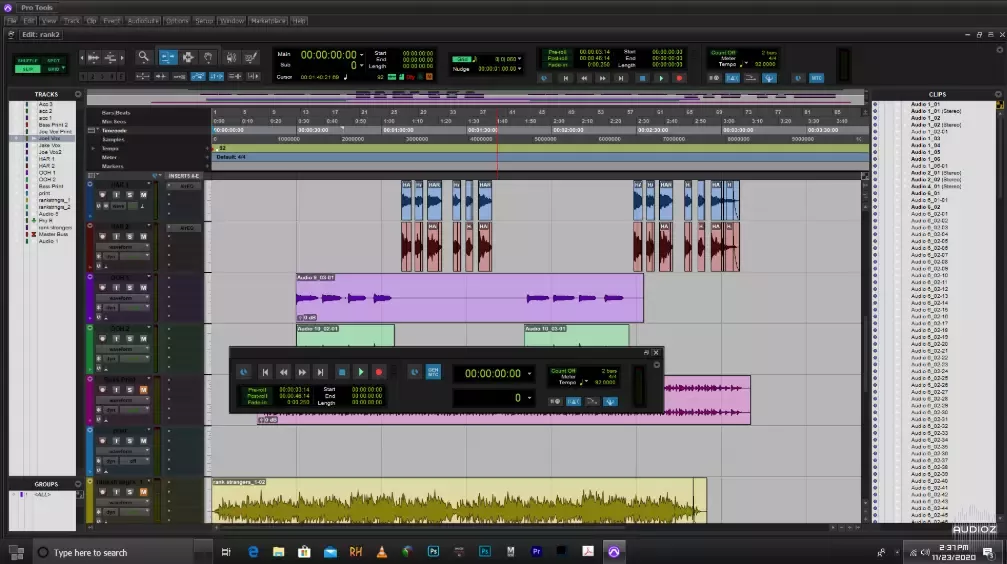1007x564 pixels.
Task: Open the HAR 1 insert A slot
Action: pyautogui.click(x=186, y=186)
